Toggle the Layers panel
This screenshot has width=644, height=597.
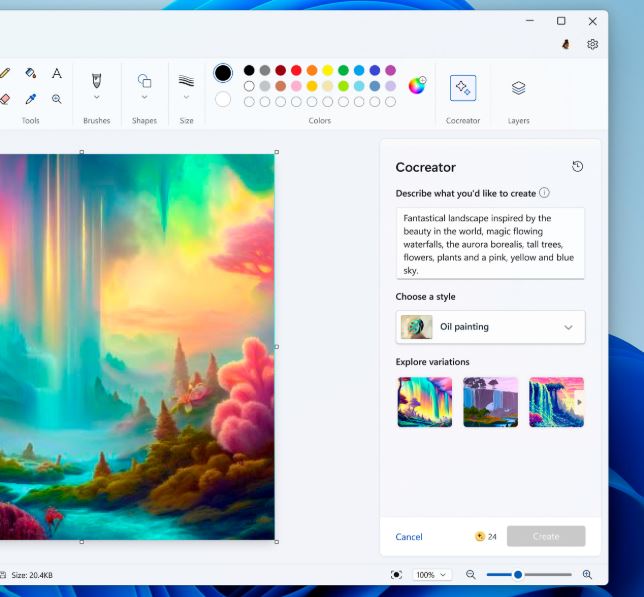point(518,88)
